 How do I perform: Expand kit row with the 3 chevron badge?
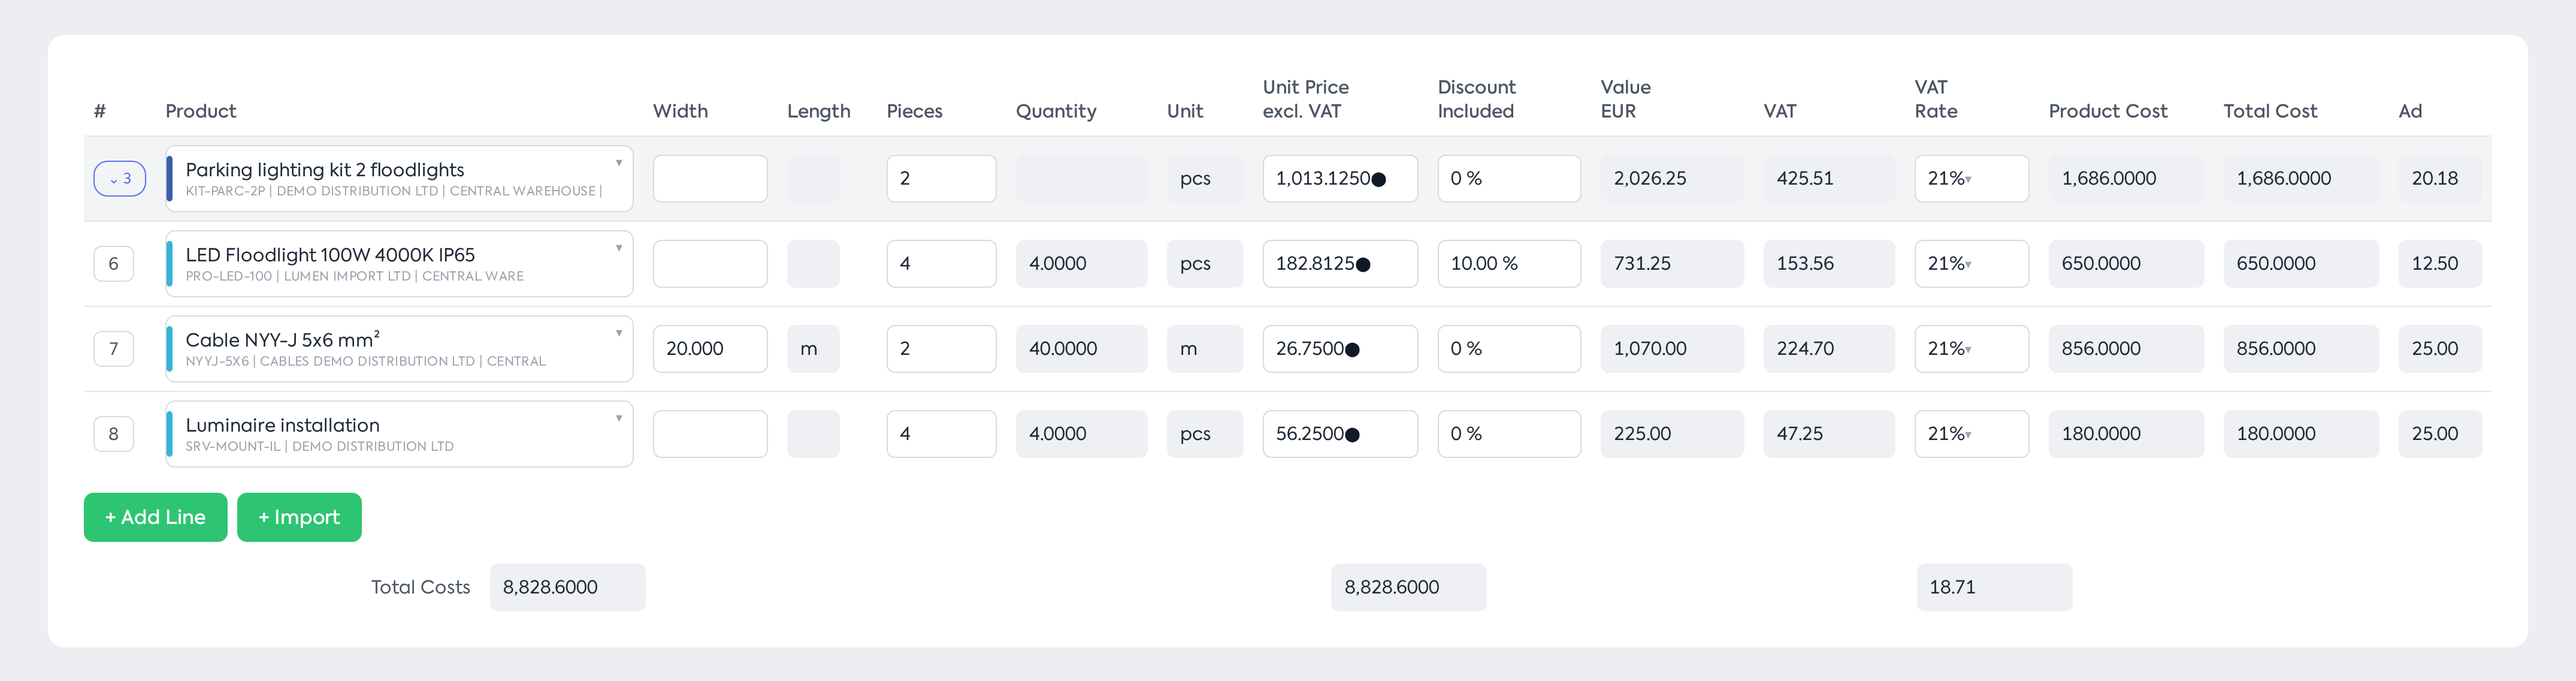[120, 179]
